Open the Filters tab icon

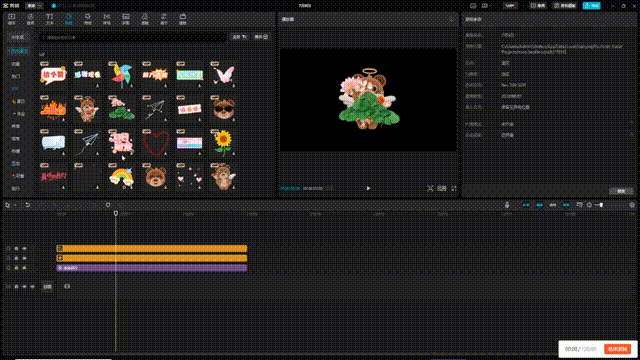[x=144, y=19]
